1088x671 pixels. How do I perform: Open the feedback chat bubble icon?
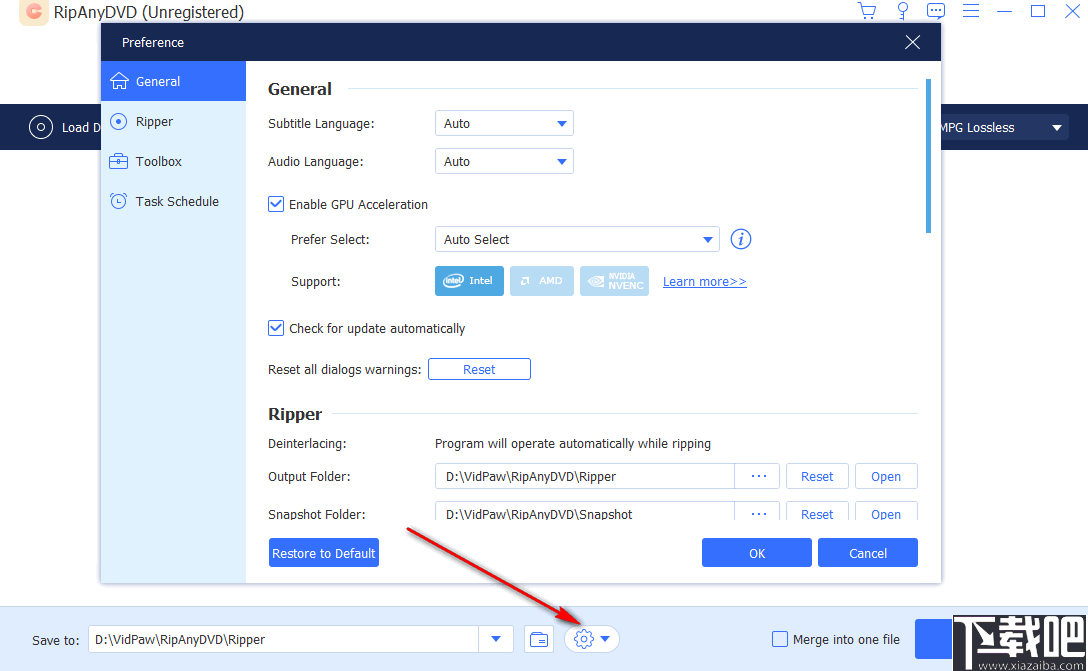(x=935, y=10)
